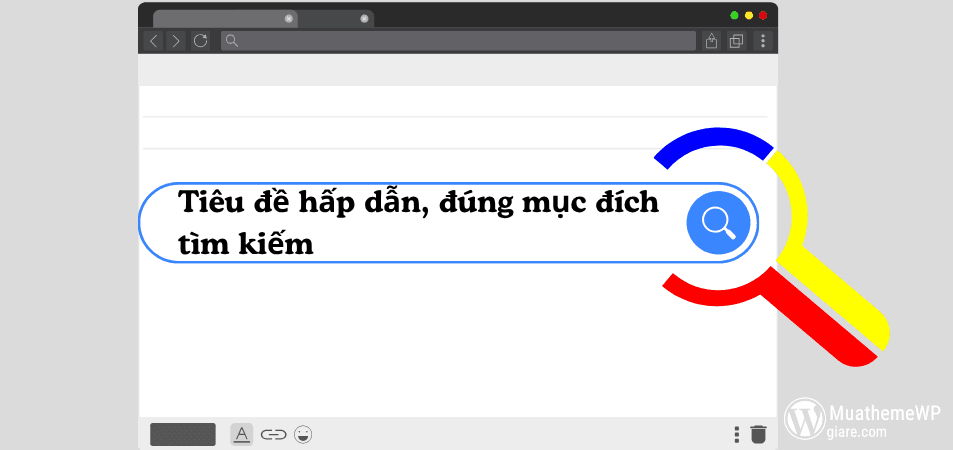Click the browser forward arrow

click(x=176, y=41)
